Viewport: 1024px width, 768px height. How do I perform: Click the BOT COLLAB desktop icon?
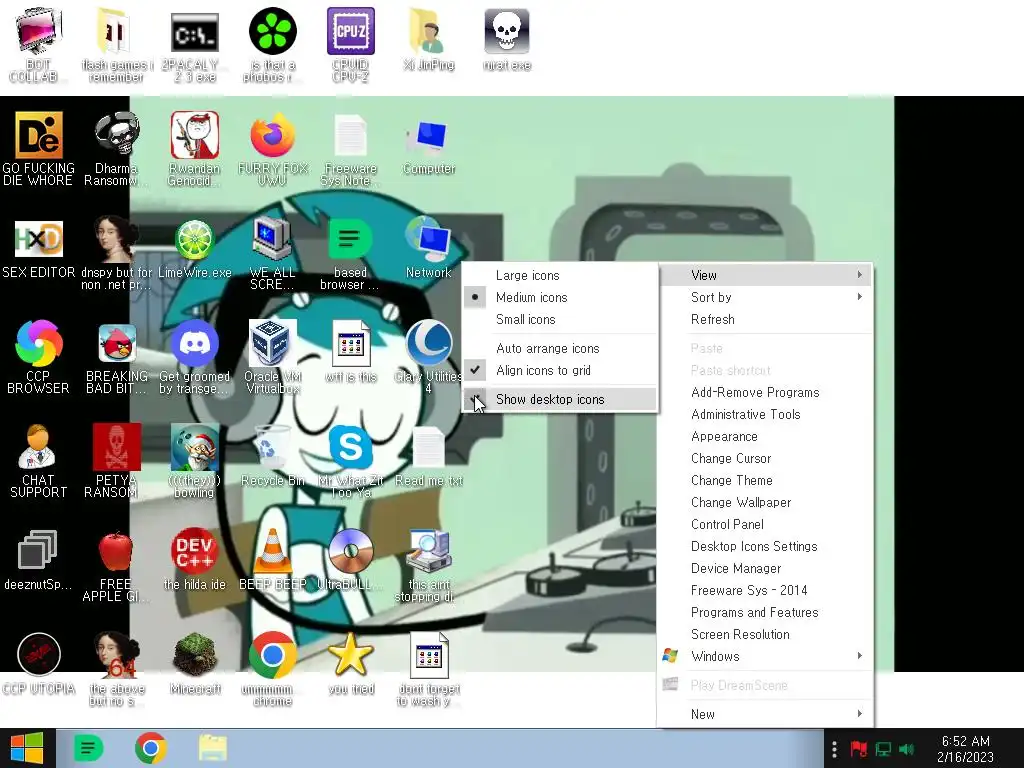click(x=38, y=31)
